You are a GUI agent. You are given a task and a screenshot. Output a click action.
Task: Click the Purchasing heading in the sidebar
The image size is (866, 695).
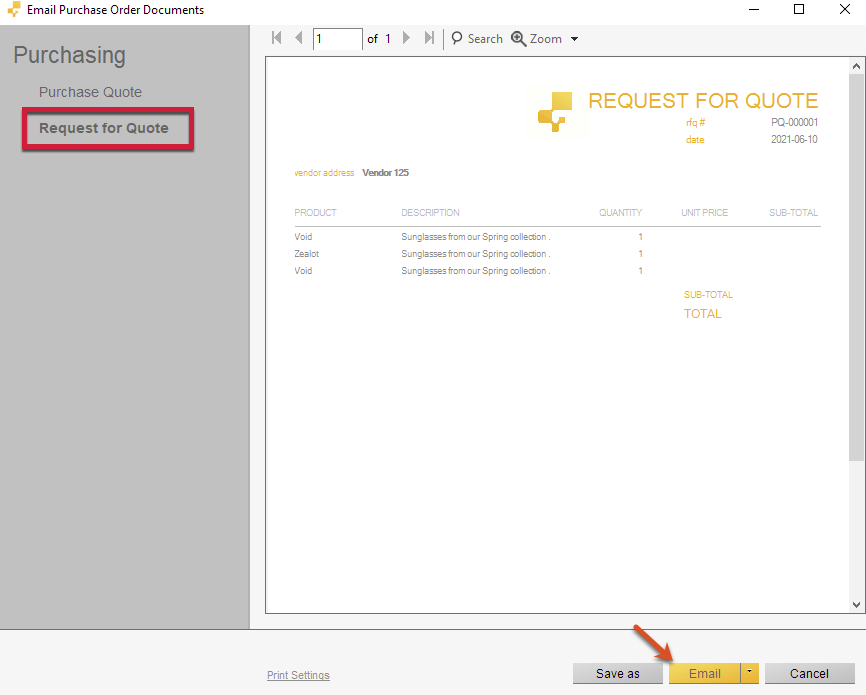70,55
